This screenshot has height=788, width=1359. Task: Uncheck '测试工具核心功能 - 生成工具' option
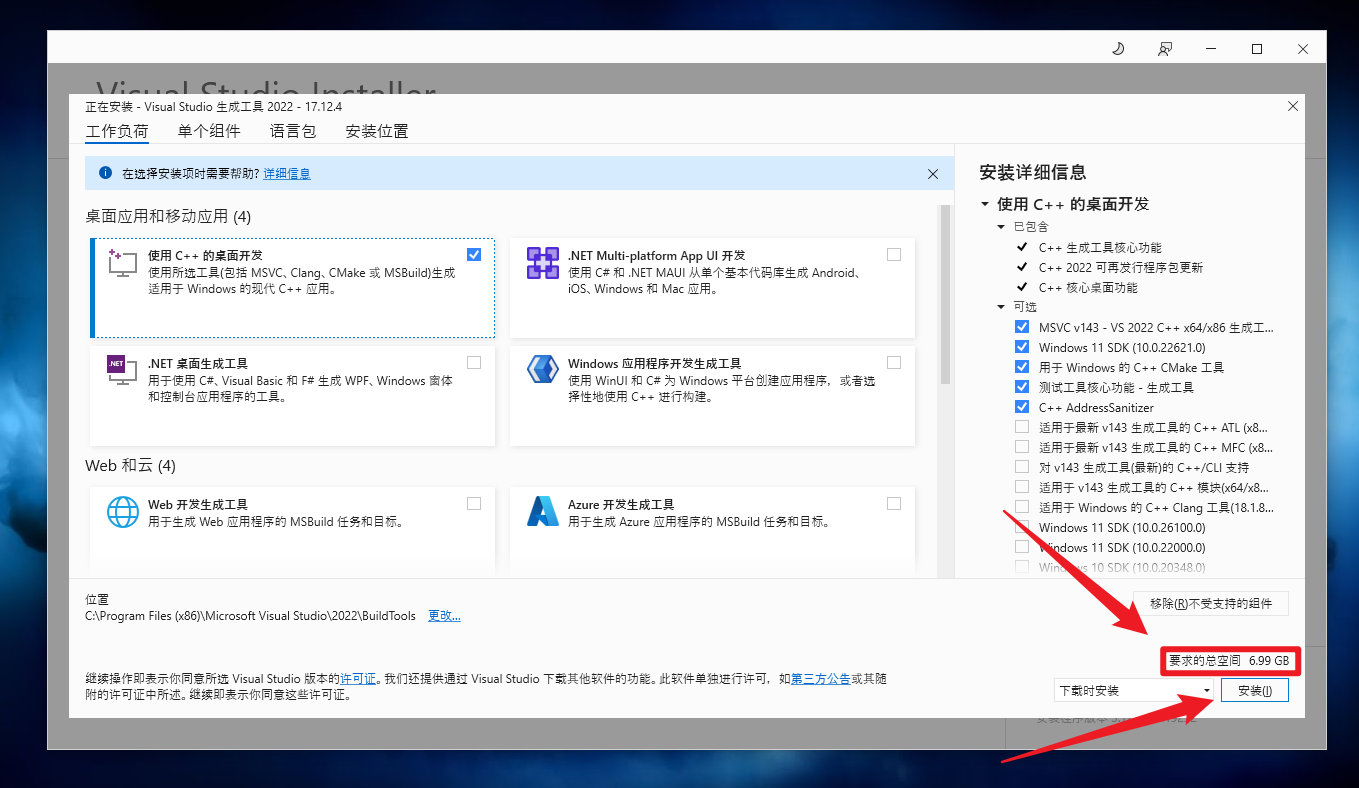pyautogui.click(x=1022, y=387)
